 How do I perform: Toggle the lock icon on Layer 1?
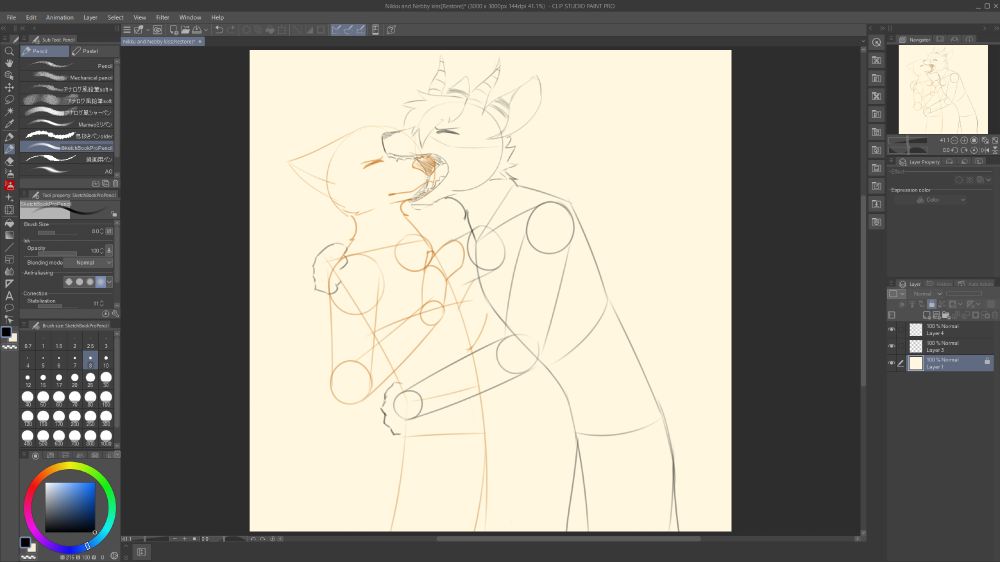click(x=987, y=362)
